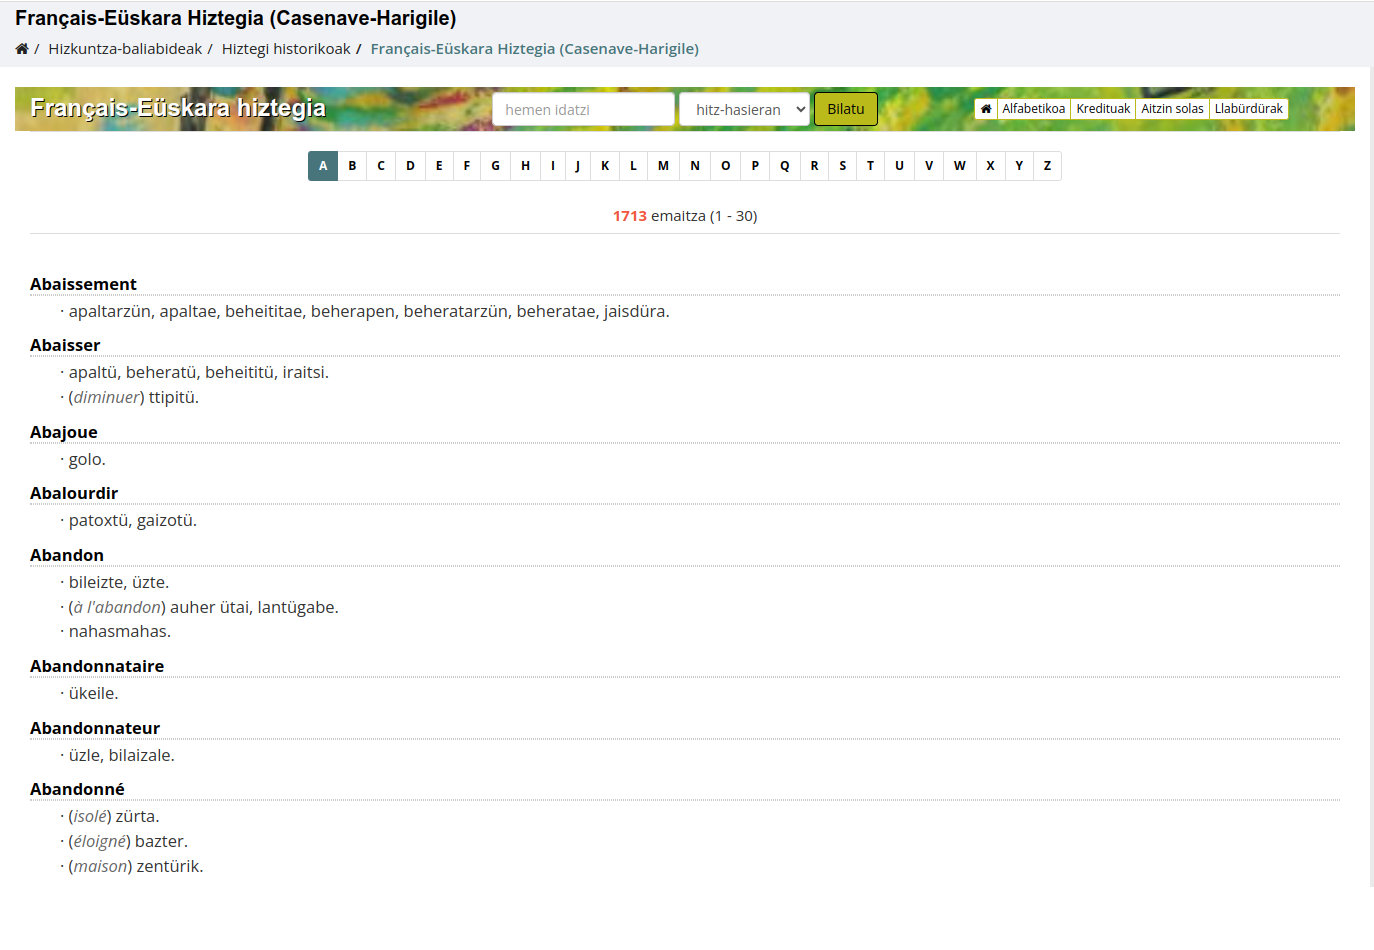Follow the Hizkuntza-baliabideak breadcrumb link

125,49
